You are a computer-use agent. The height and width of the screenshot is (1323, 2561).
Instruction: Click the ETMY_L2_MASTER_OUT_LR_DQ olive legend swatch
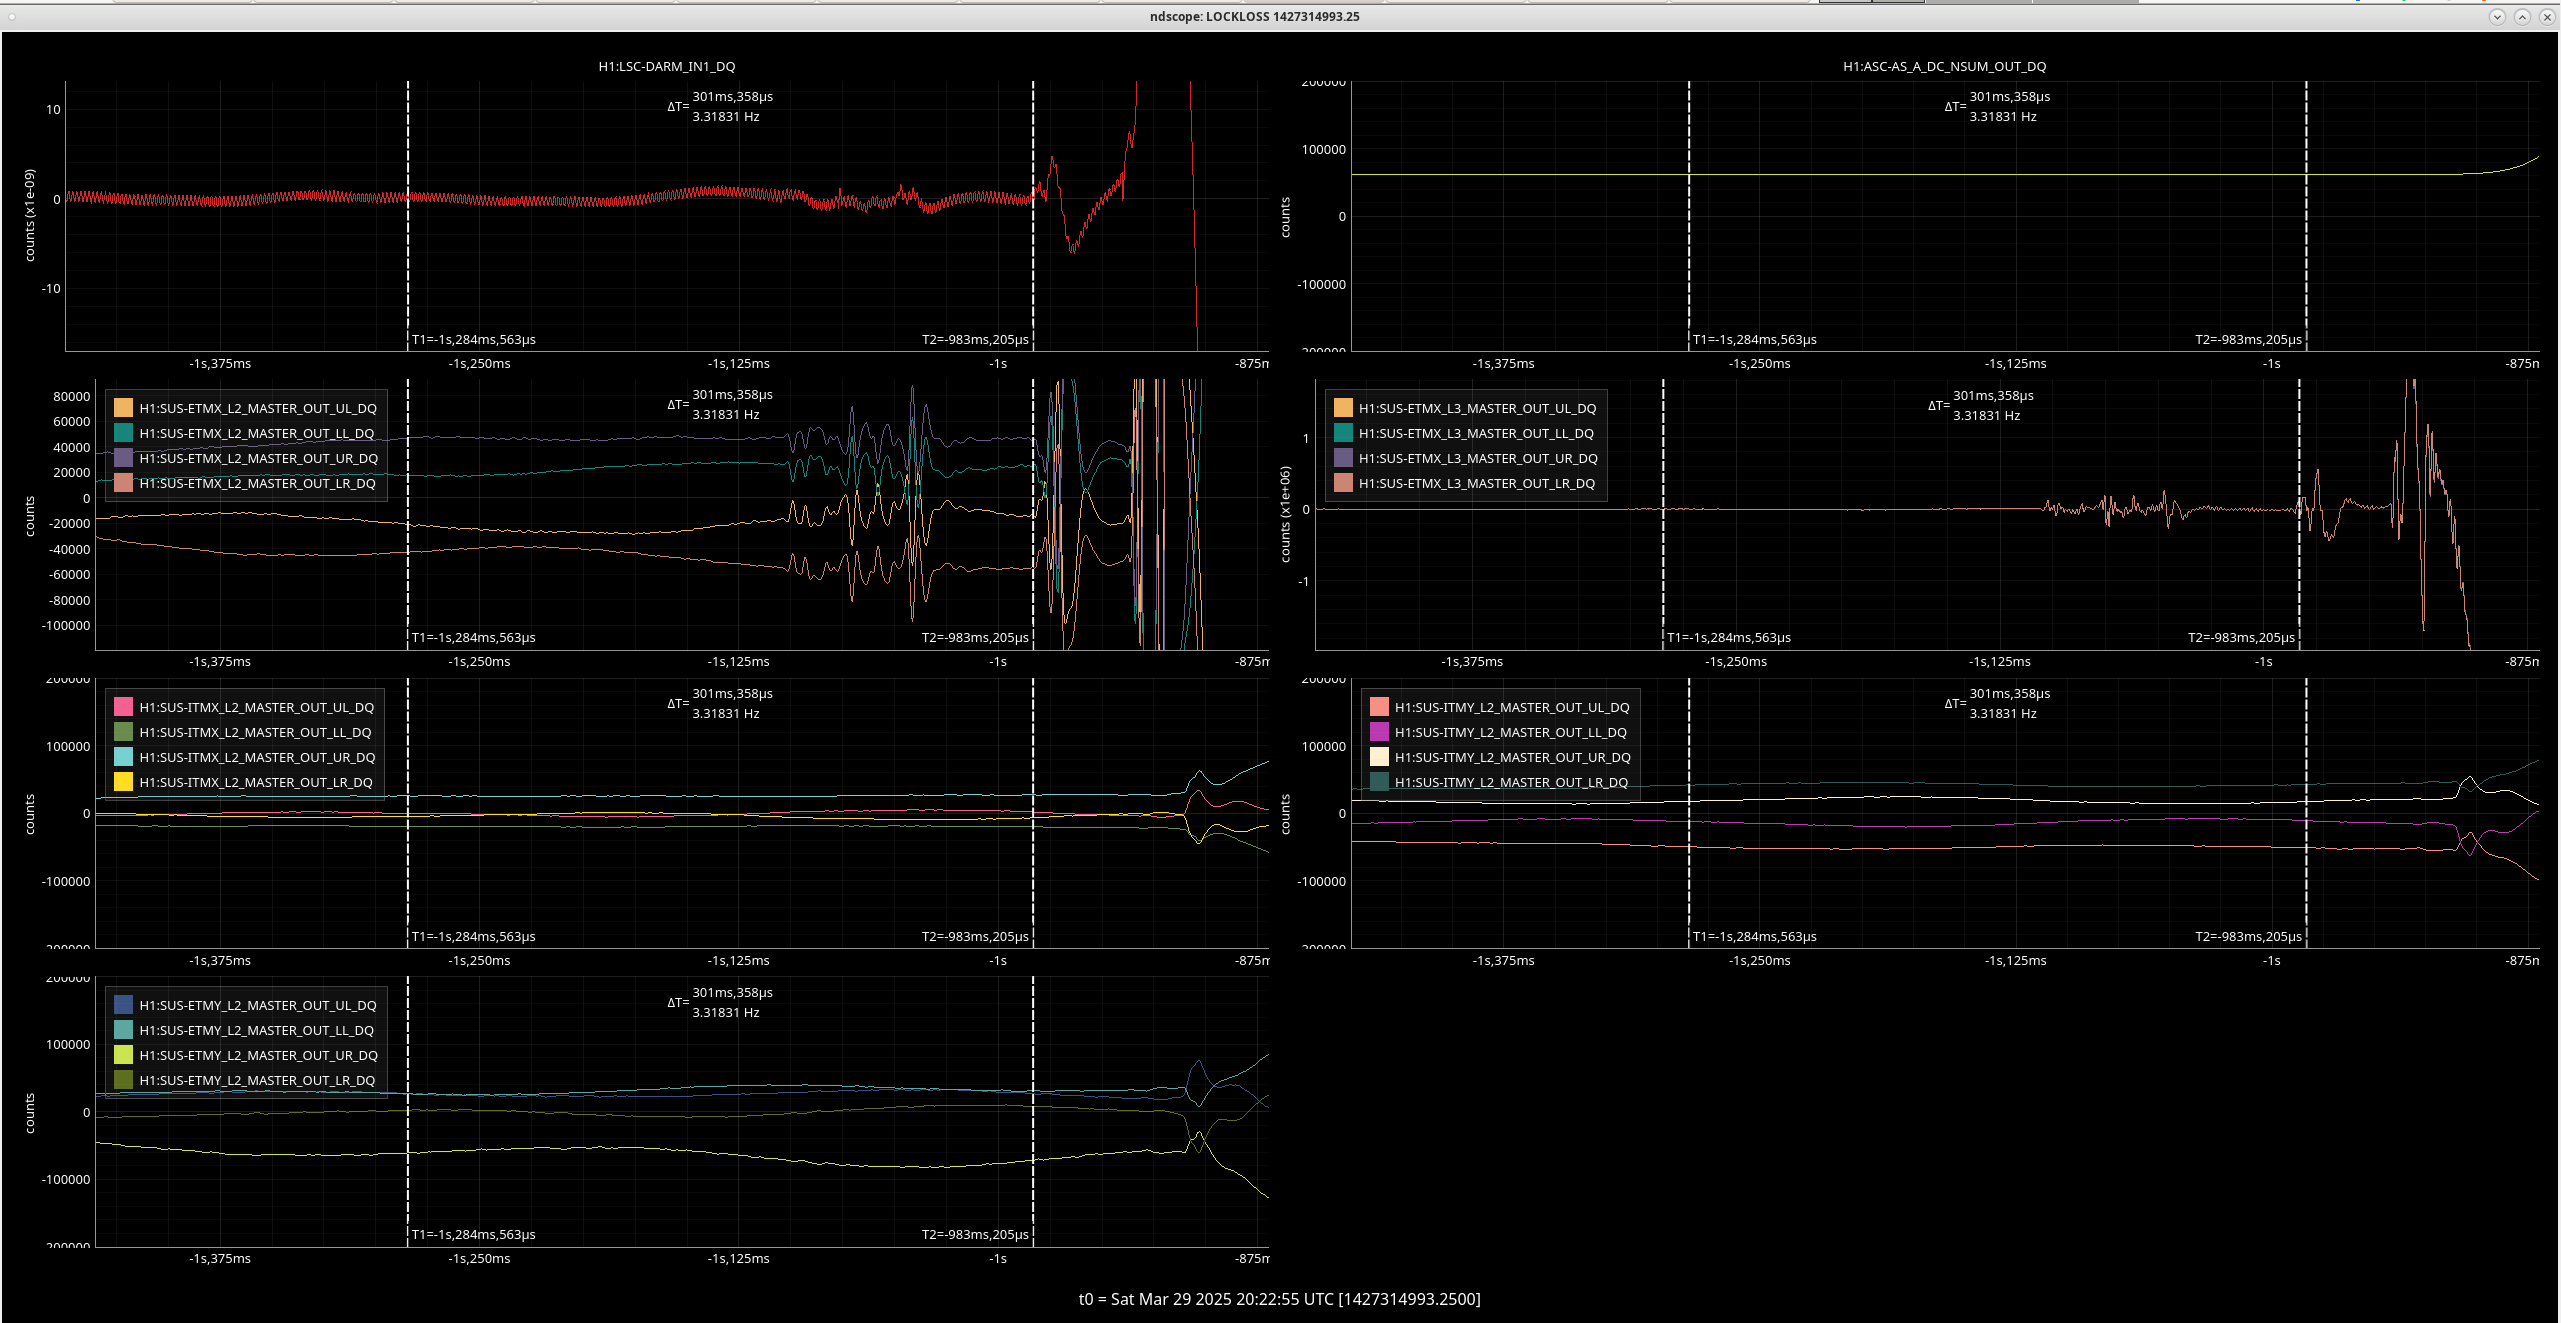(123, 1080)
